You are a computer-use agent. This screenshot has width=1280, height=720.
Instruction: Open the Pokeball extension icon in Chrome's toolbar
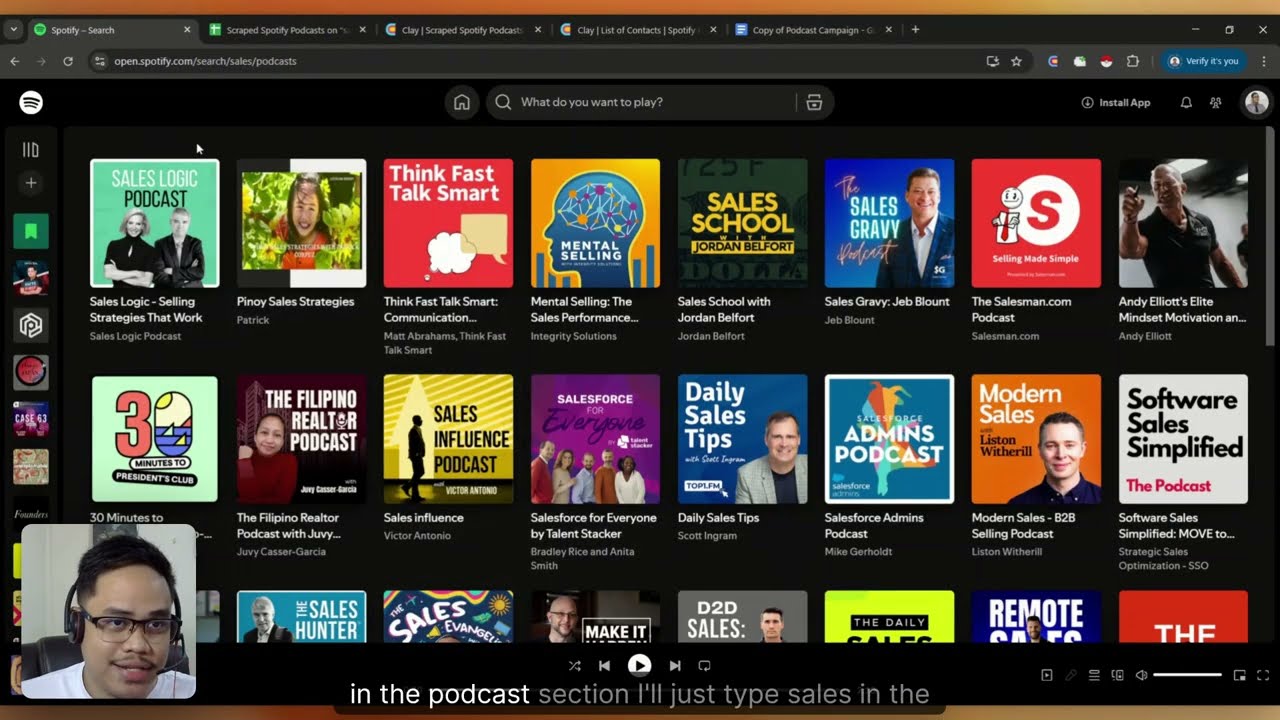click(1106, 61)
